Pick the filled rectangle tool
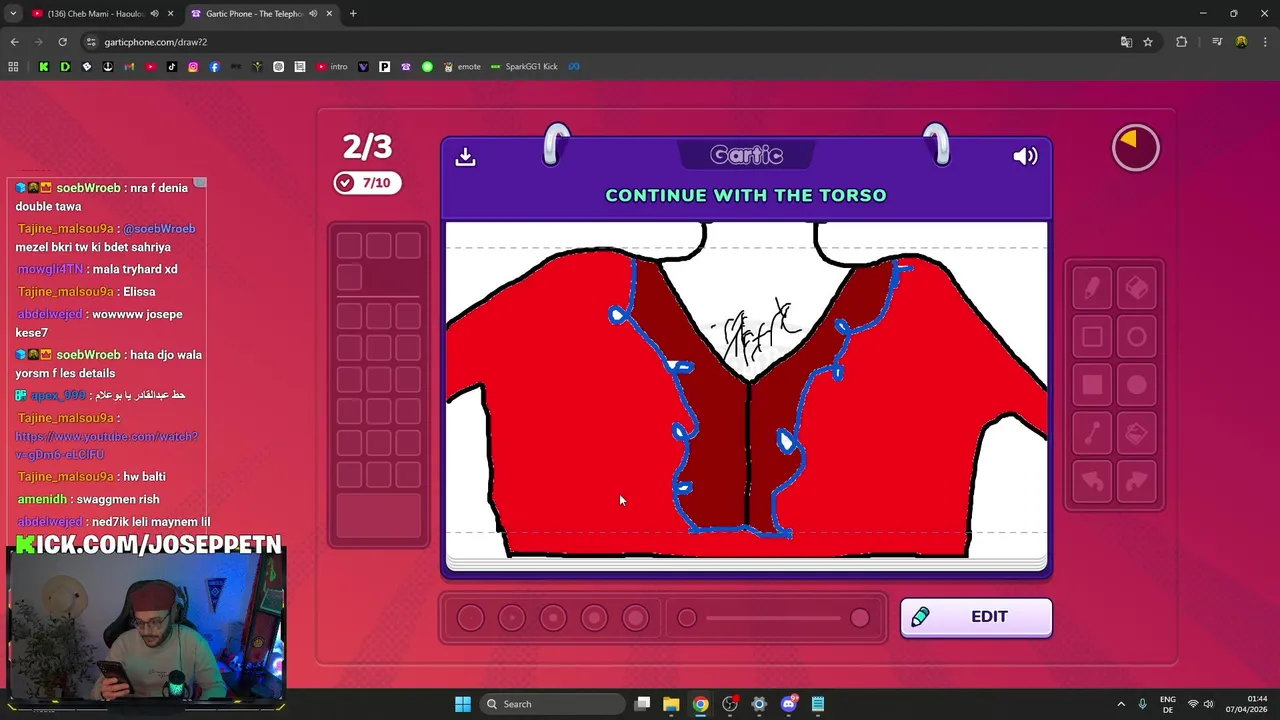1280x720 pixels. pos(1092,385)
